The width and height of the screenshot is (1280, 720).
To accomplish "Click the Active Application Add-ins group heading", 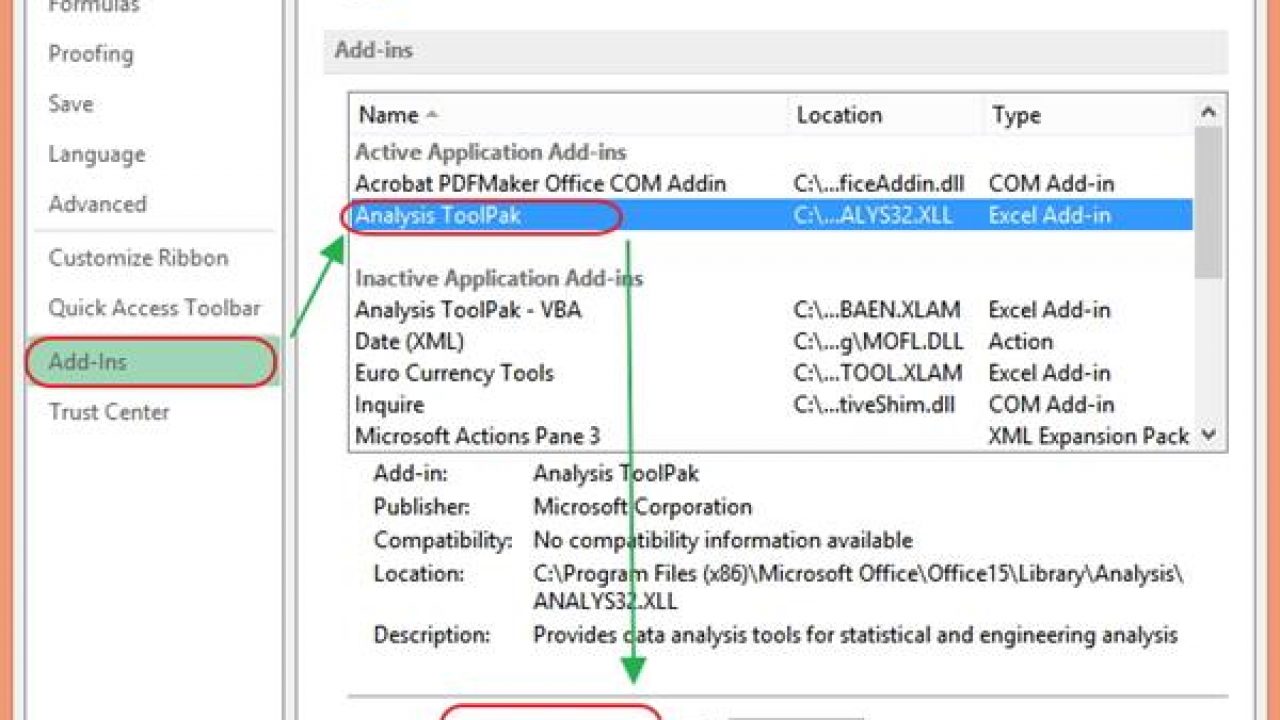I will [x=491, y=152].
